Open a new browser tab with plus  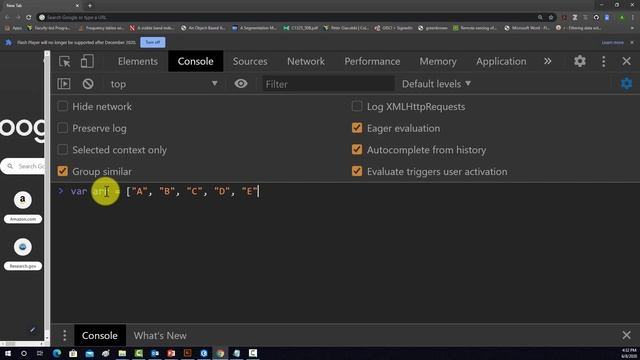[90, 5]
